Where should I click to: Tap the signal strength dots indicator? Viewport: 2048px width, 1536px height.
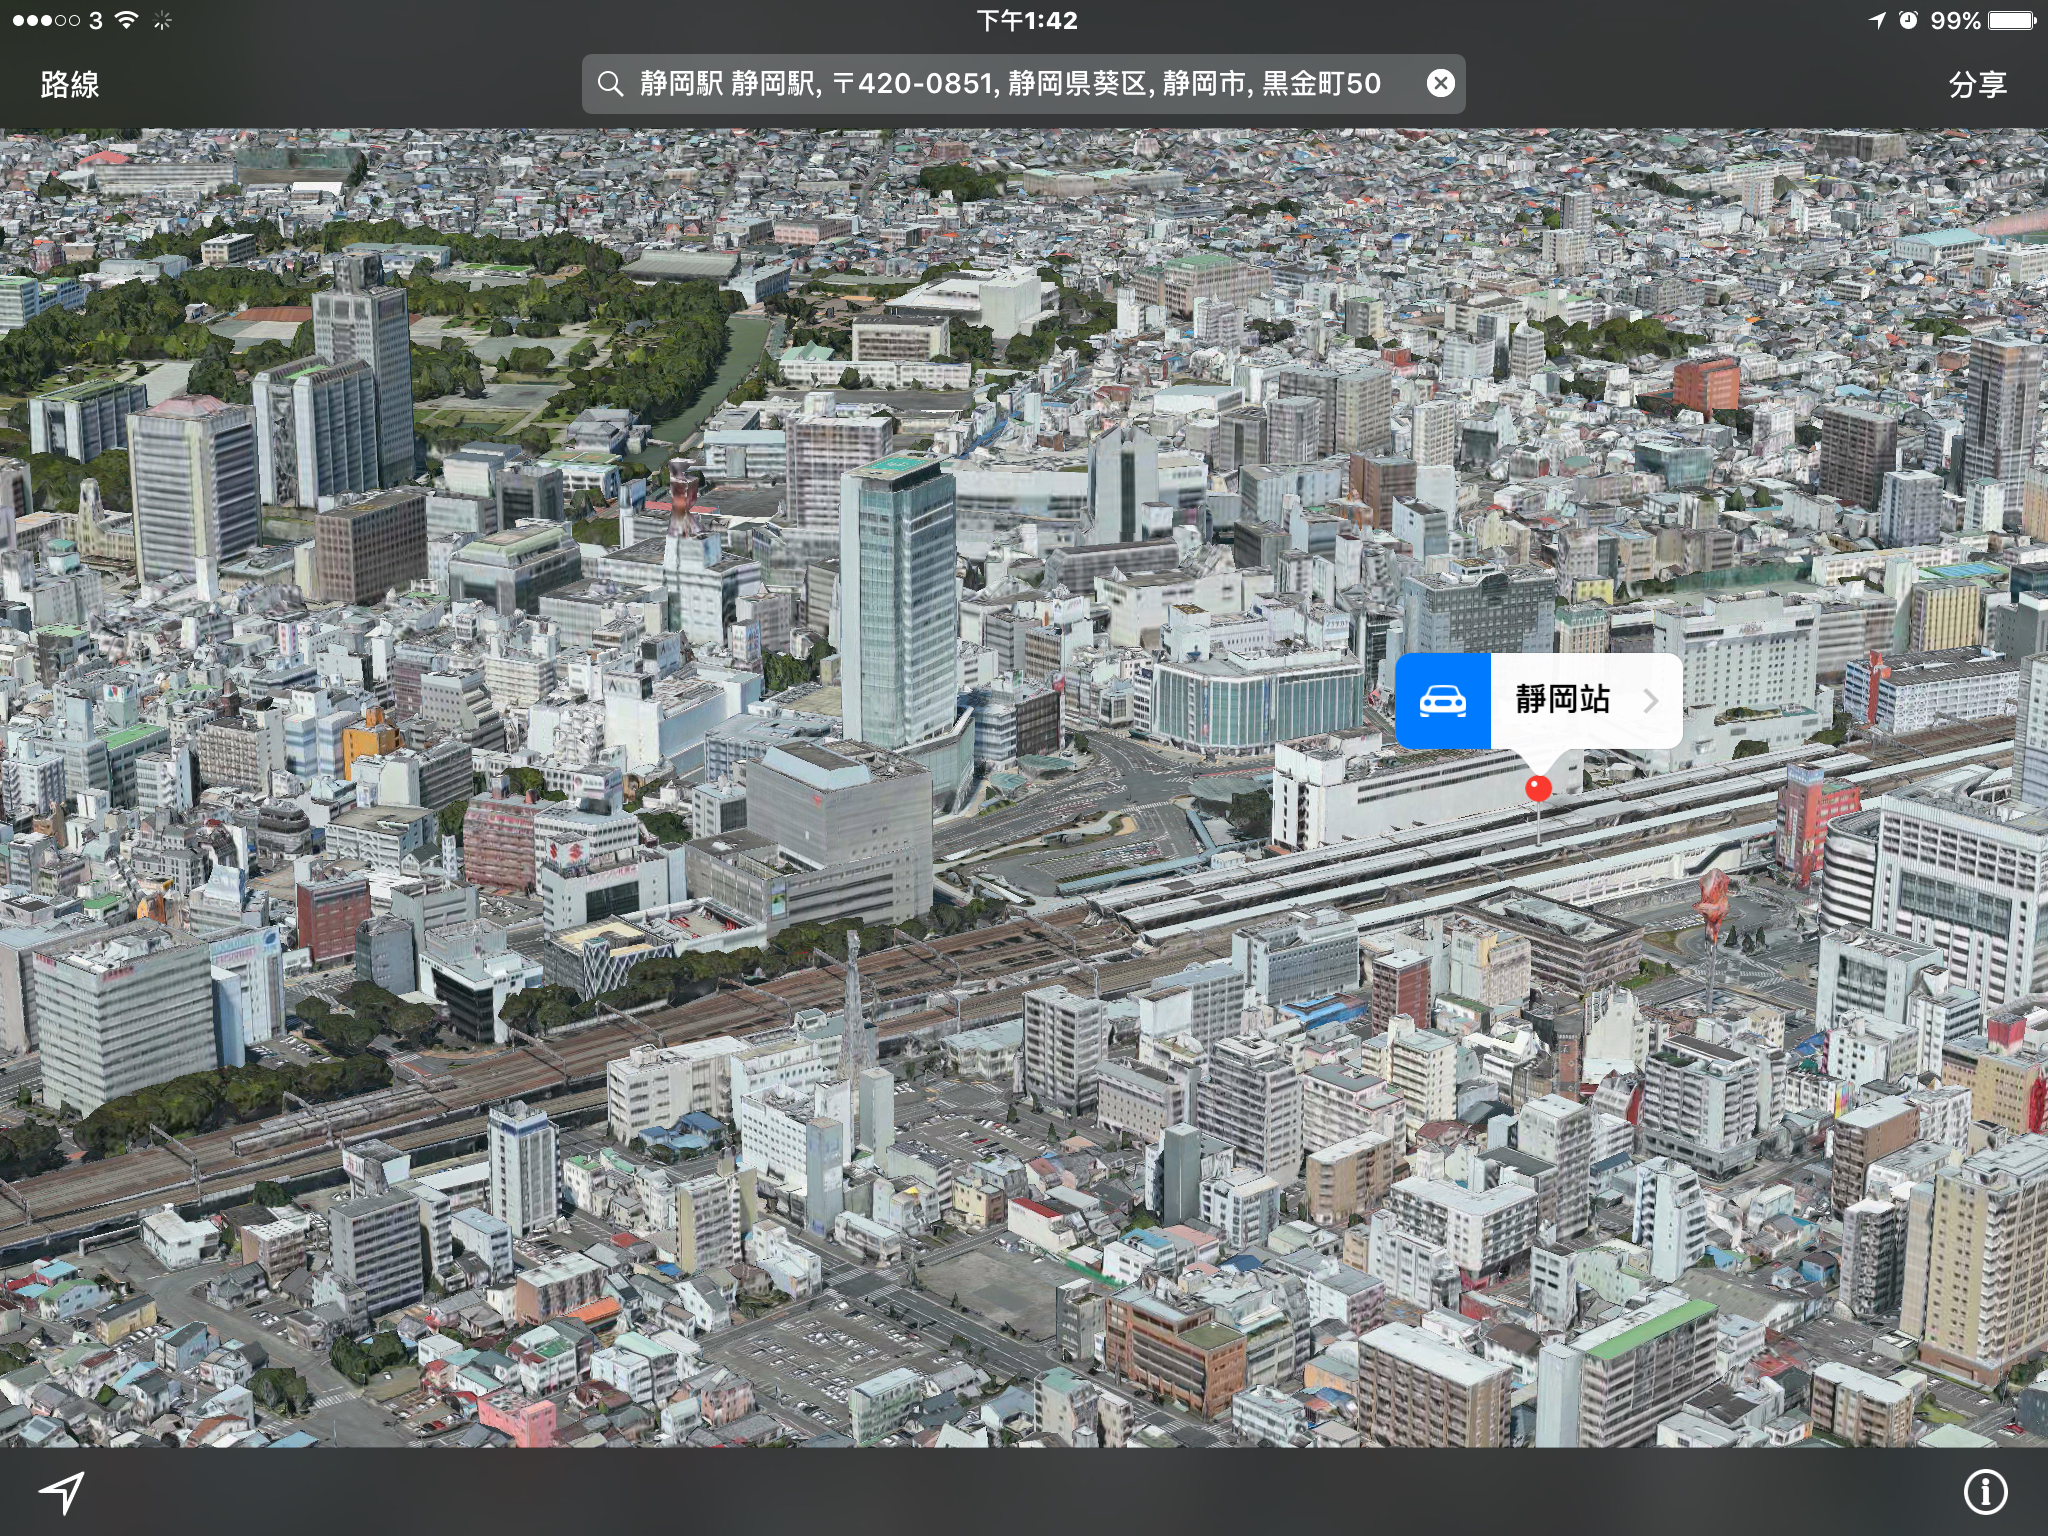coord(46,20)
